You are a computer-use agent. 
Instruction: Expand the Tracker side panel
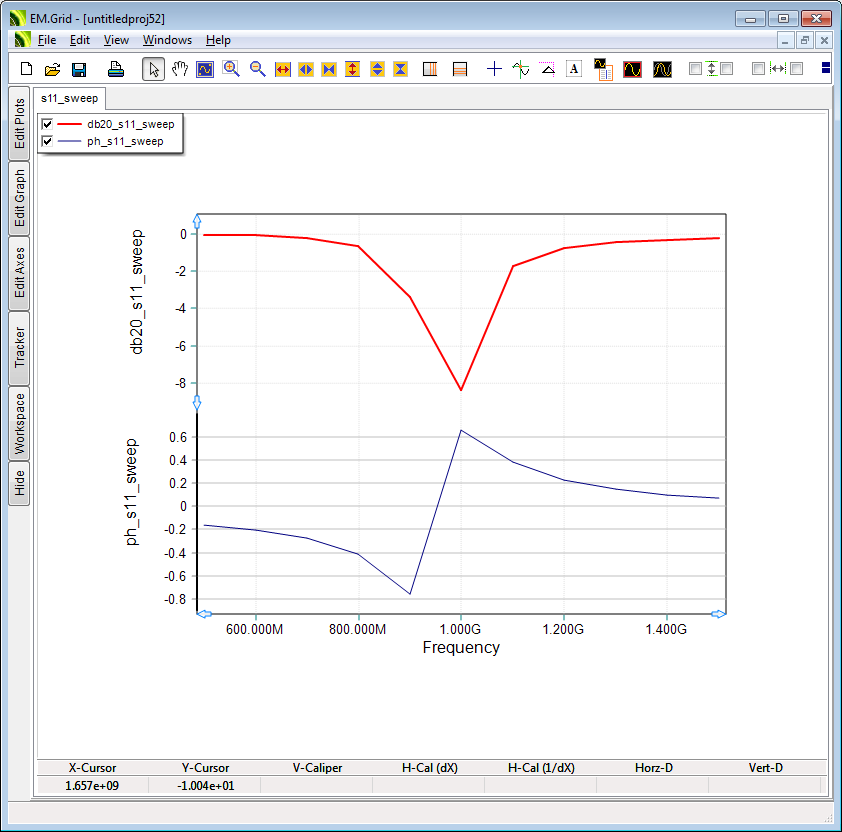[20, 348]
